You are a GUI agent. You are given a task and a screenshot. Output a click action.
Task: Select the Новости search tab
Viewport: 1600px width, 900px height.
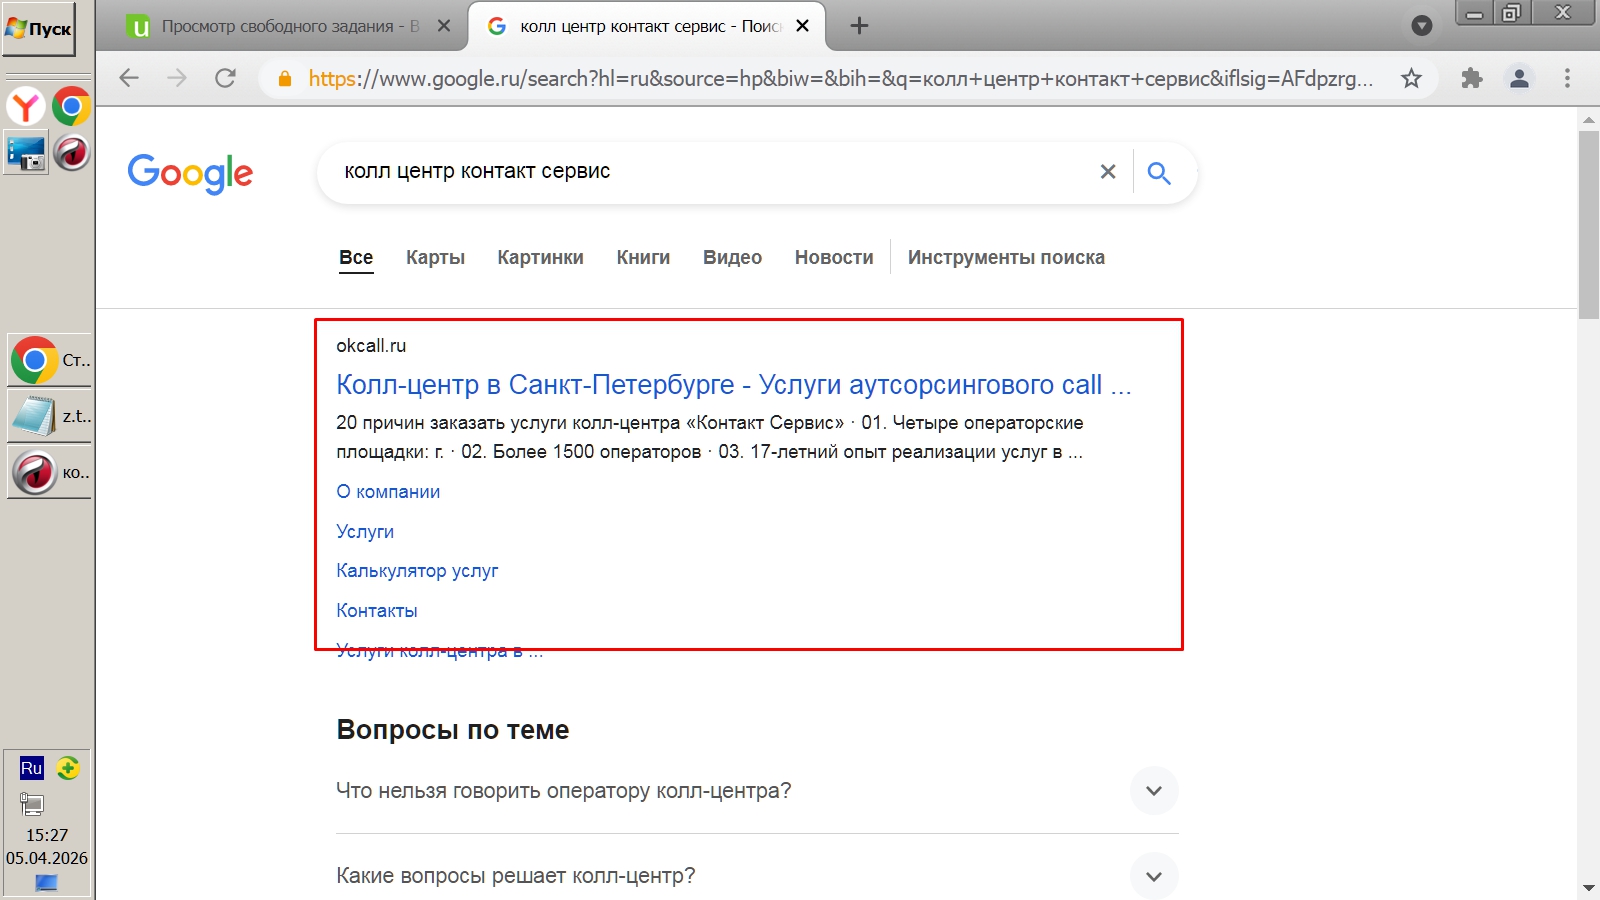(834, 258)
